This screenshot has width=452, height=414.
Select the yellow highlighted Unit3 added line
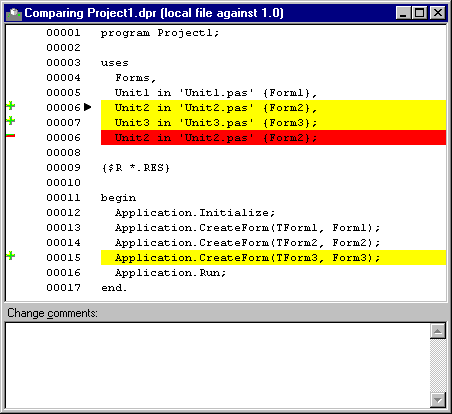click(x=273, y=123)
